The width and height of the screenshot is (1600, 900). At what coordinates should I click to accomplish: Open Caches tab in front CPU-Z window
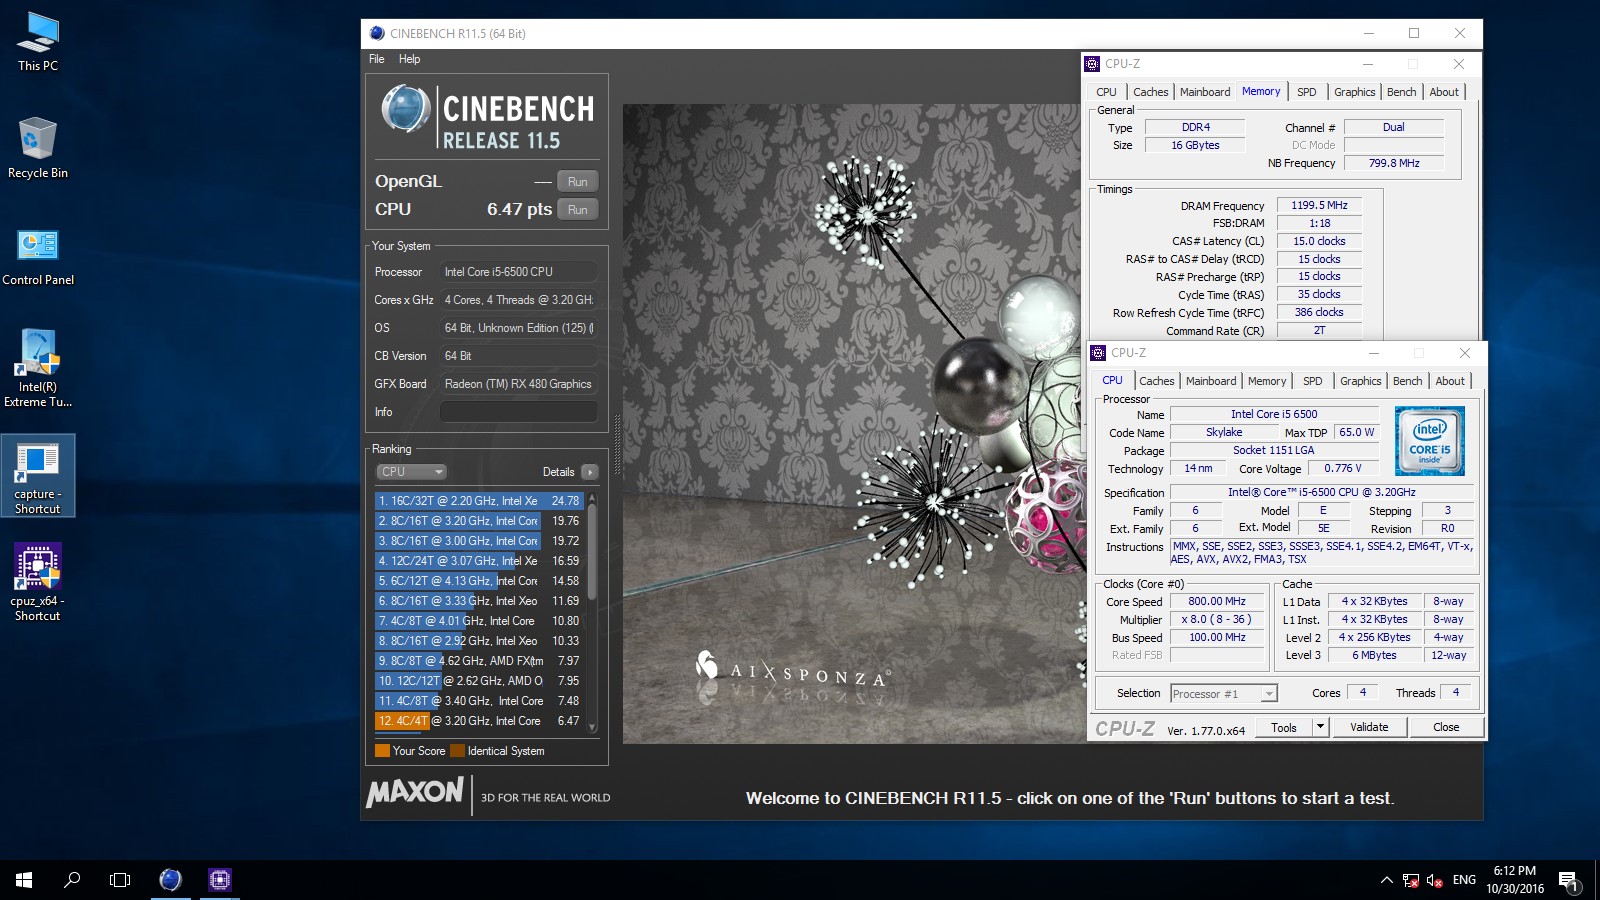click(x=1157, y=381)
